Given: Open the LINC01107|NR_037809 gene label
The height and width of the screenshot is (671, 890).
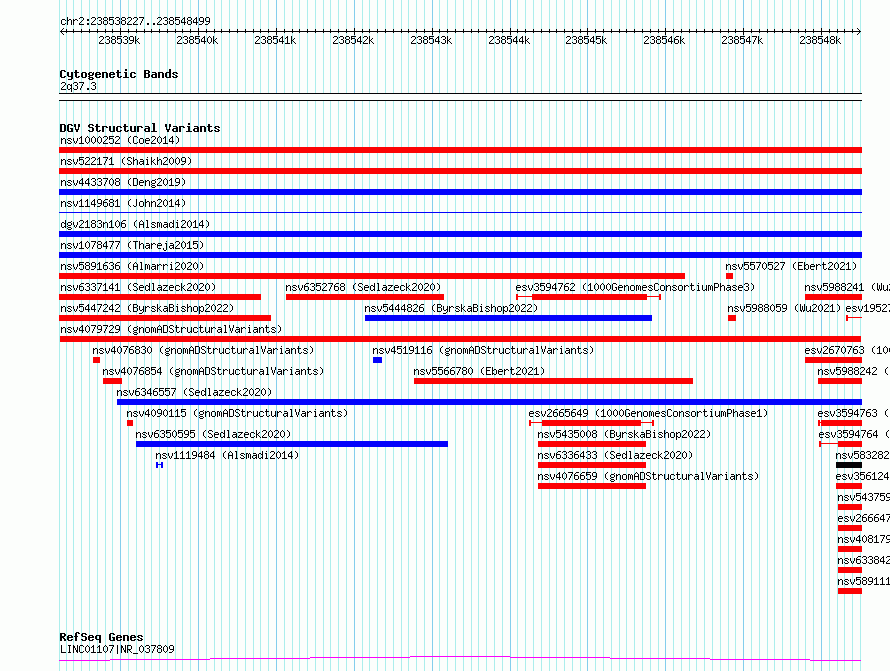Looking at the screenshot, I should (117, 649).
